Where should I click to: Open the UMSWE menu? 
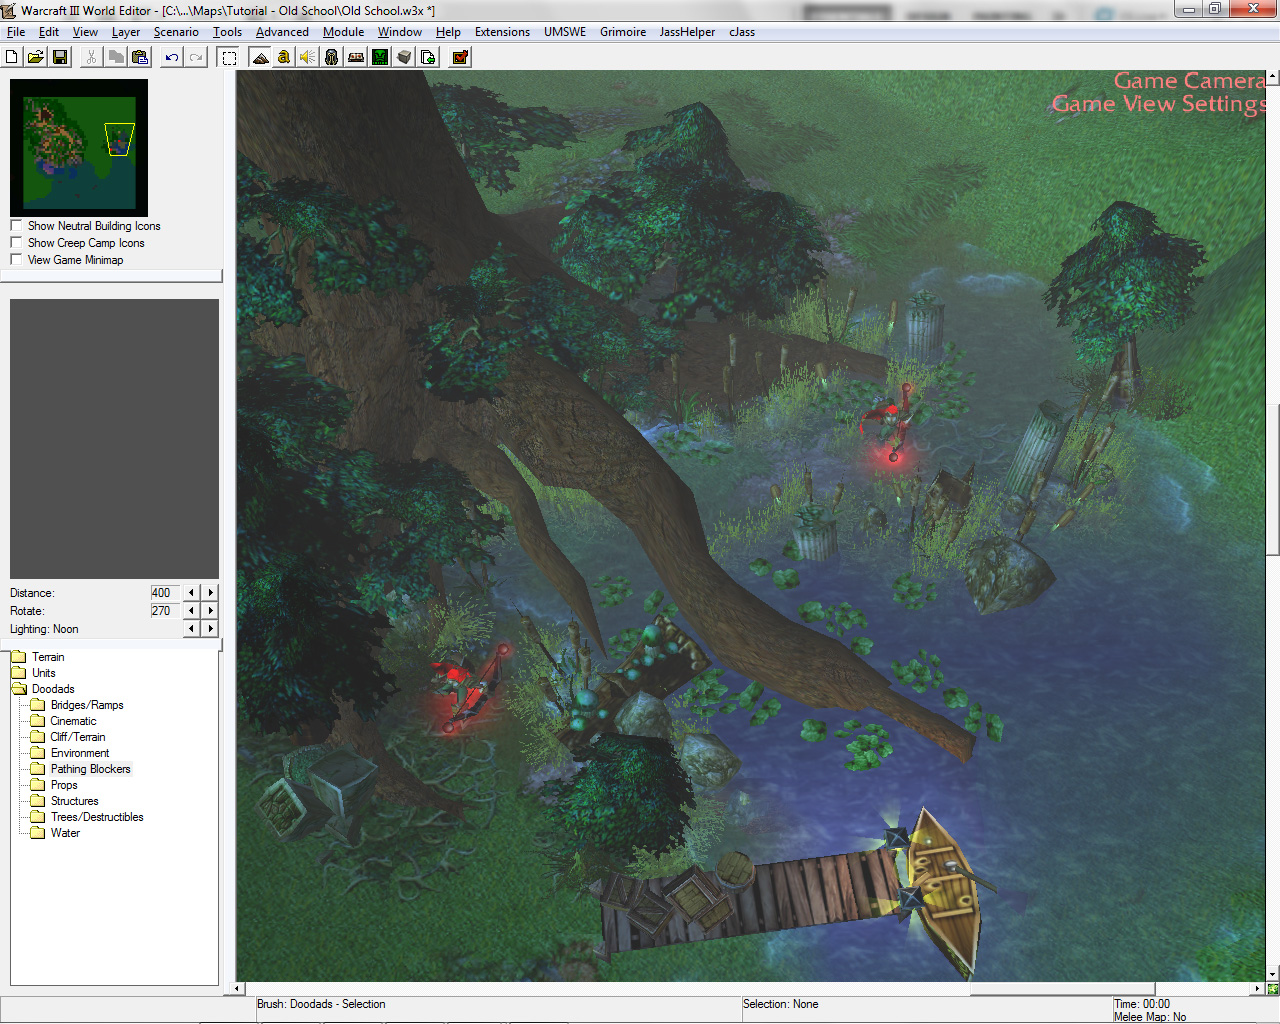pos(565,32)
